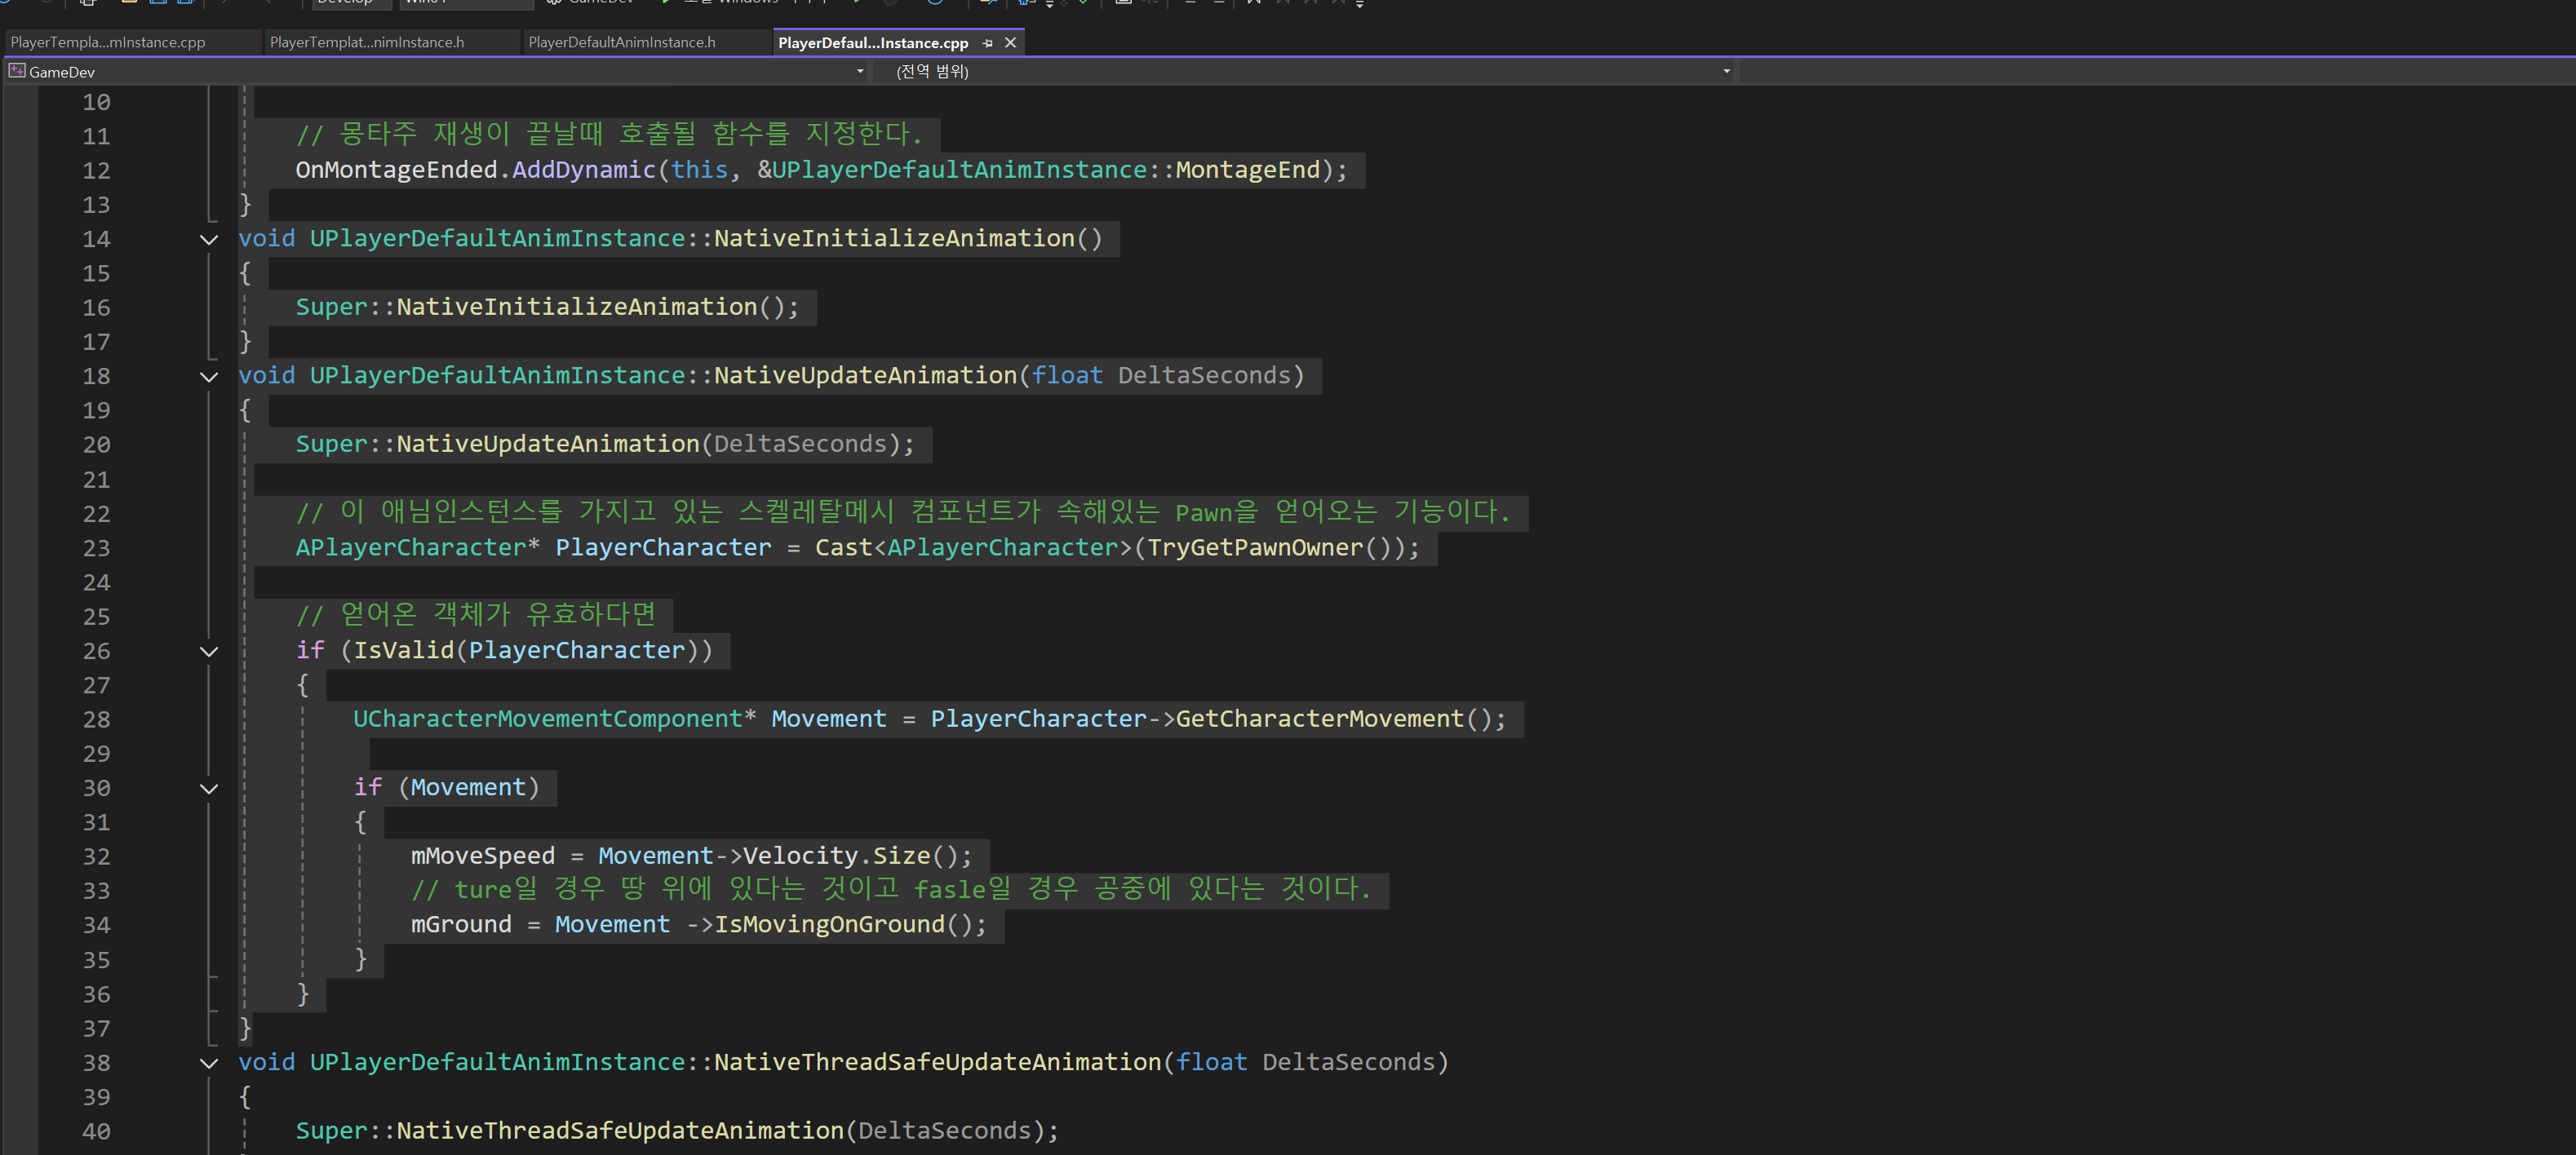2576x1155 pixels.
Task: Click the TryGetPawnOwner call on line 23
Action: tap(1254, 548)
